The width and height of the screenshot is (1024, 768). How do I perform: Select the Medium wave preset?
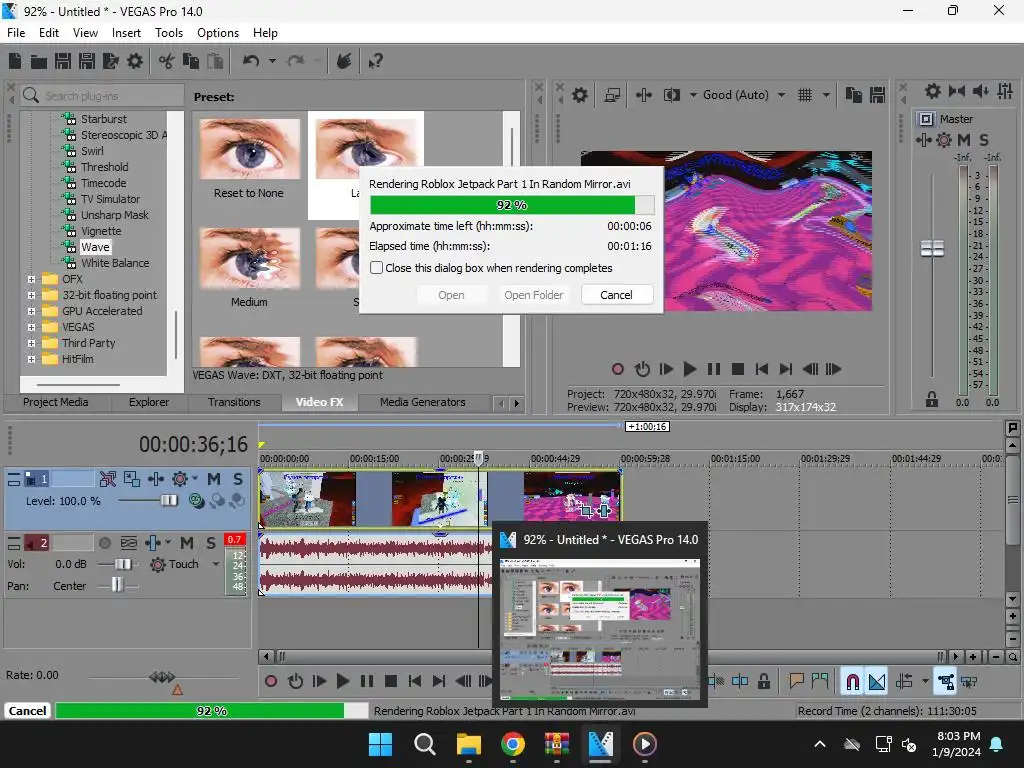click(x=249, y=268)
